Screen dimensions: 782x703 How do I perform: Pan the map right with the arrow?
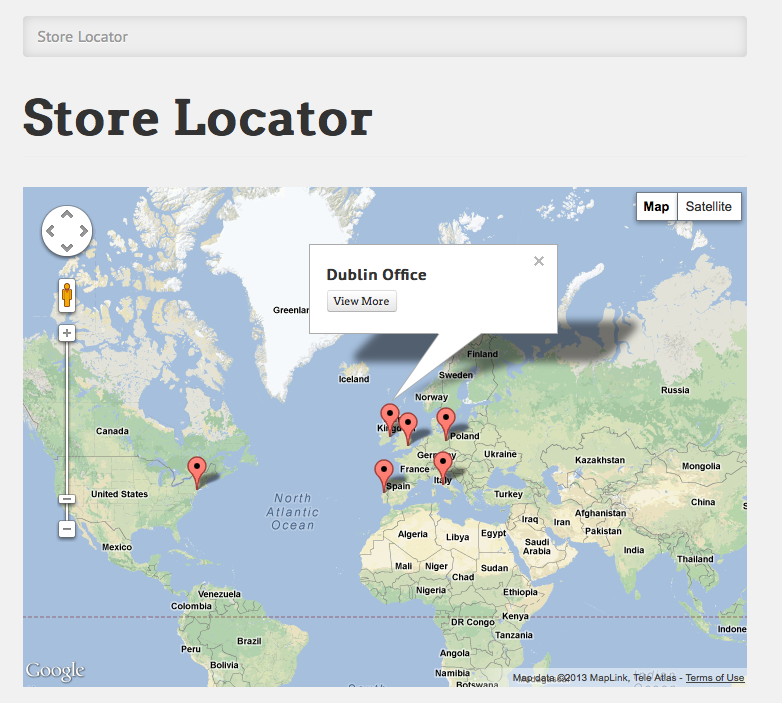(83, 231)
